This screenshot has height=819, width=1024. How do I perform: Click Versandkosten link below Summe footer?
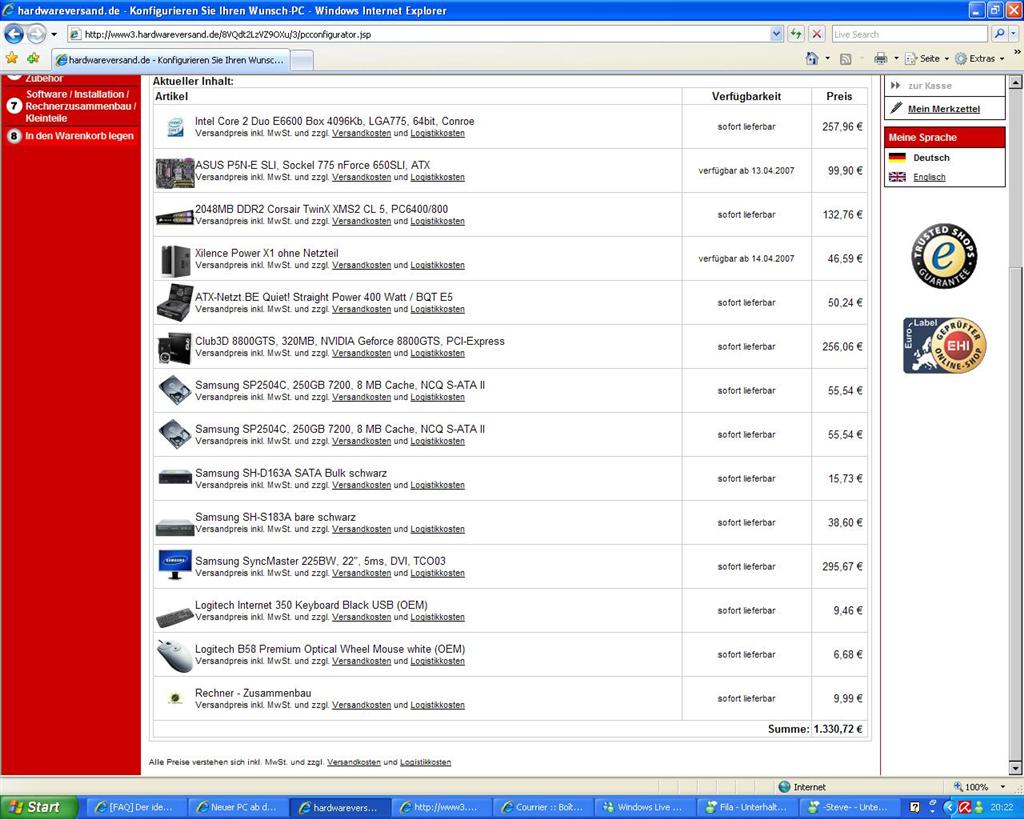point(353,762)
